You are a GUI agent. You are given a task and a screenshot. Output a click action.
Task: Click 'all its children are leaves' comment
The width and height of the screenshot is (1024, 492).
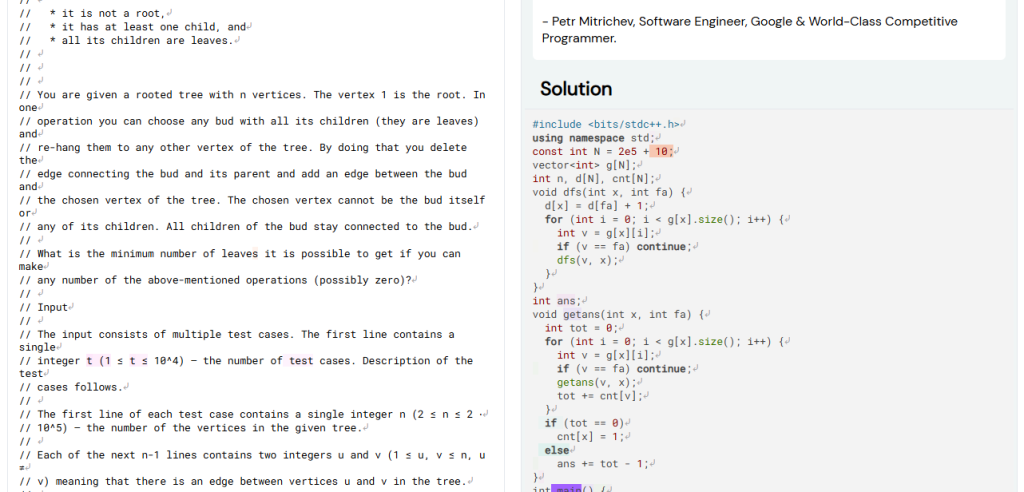tap(146, 40)
